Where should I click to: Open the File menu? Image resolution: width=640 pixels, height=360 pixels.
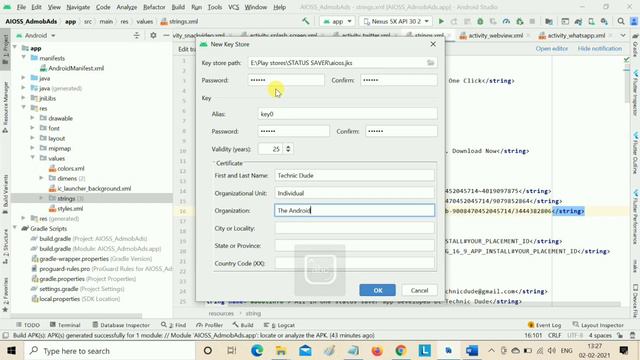[x=21, y=7]
